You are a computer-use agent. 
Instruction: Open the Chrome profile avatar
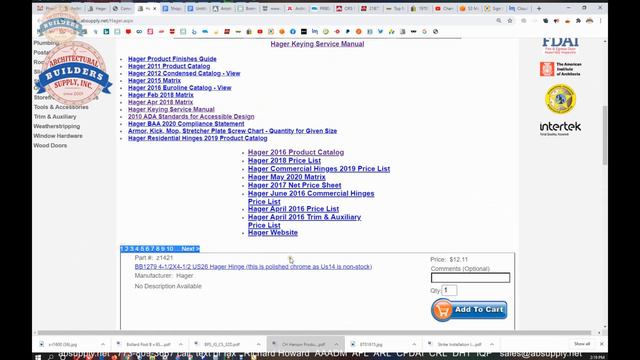point(589,20)
